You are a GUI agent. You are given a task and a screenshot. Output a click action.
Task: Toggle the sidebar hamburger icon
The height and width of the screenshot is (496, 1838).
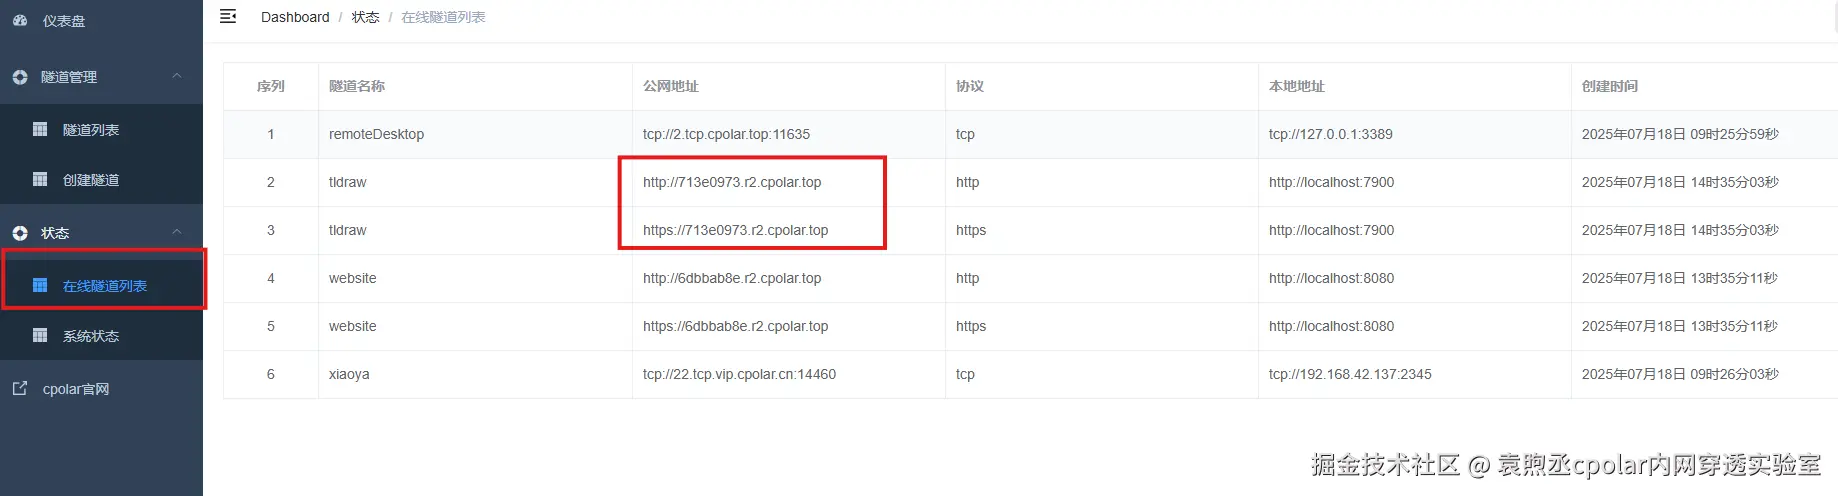click(x=228, y=16)
